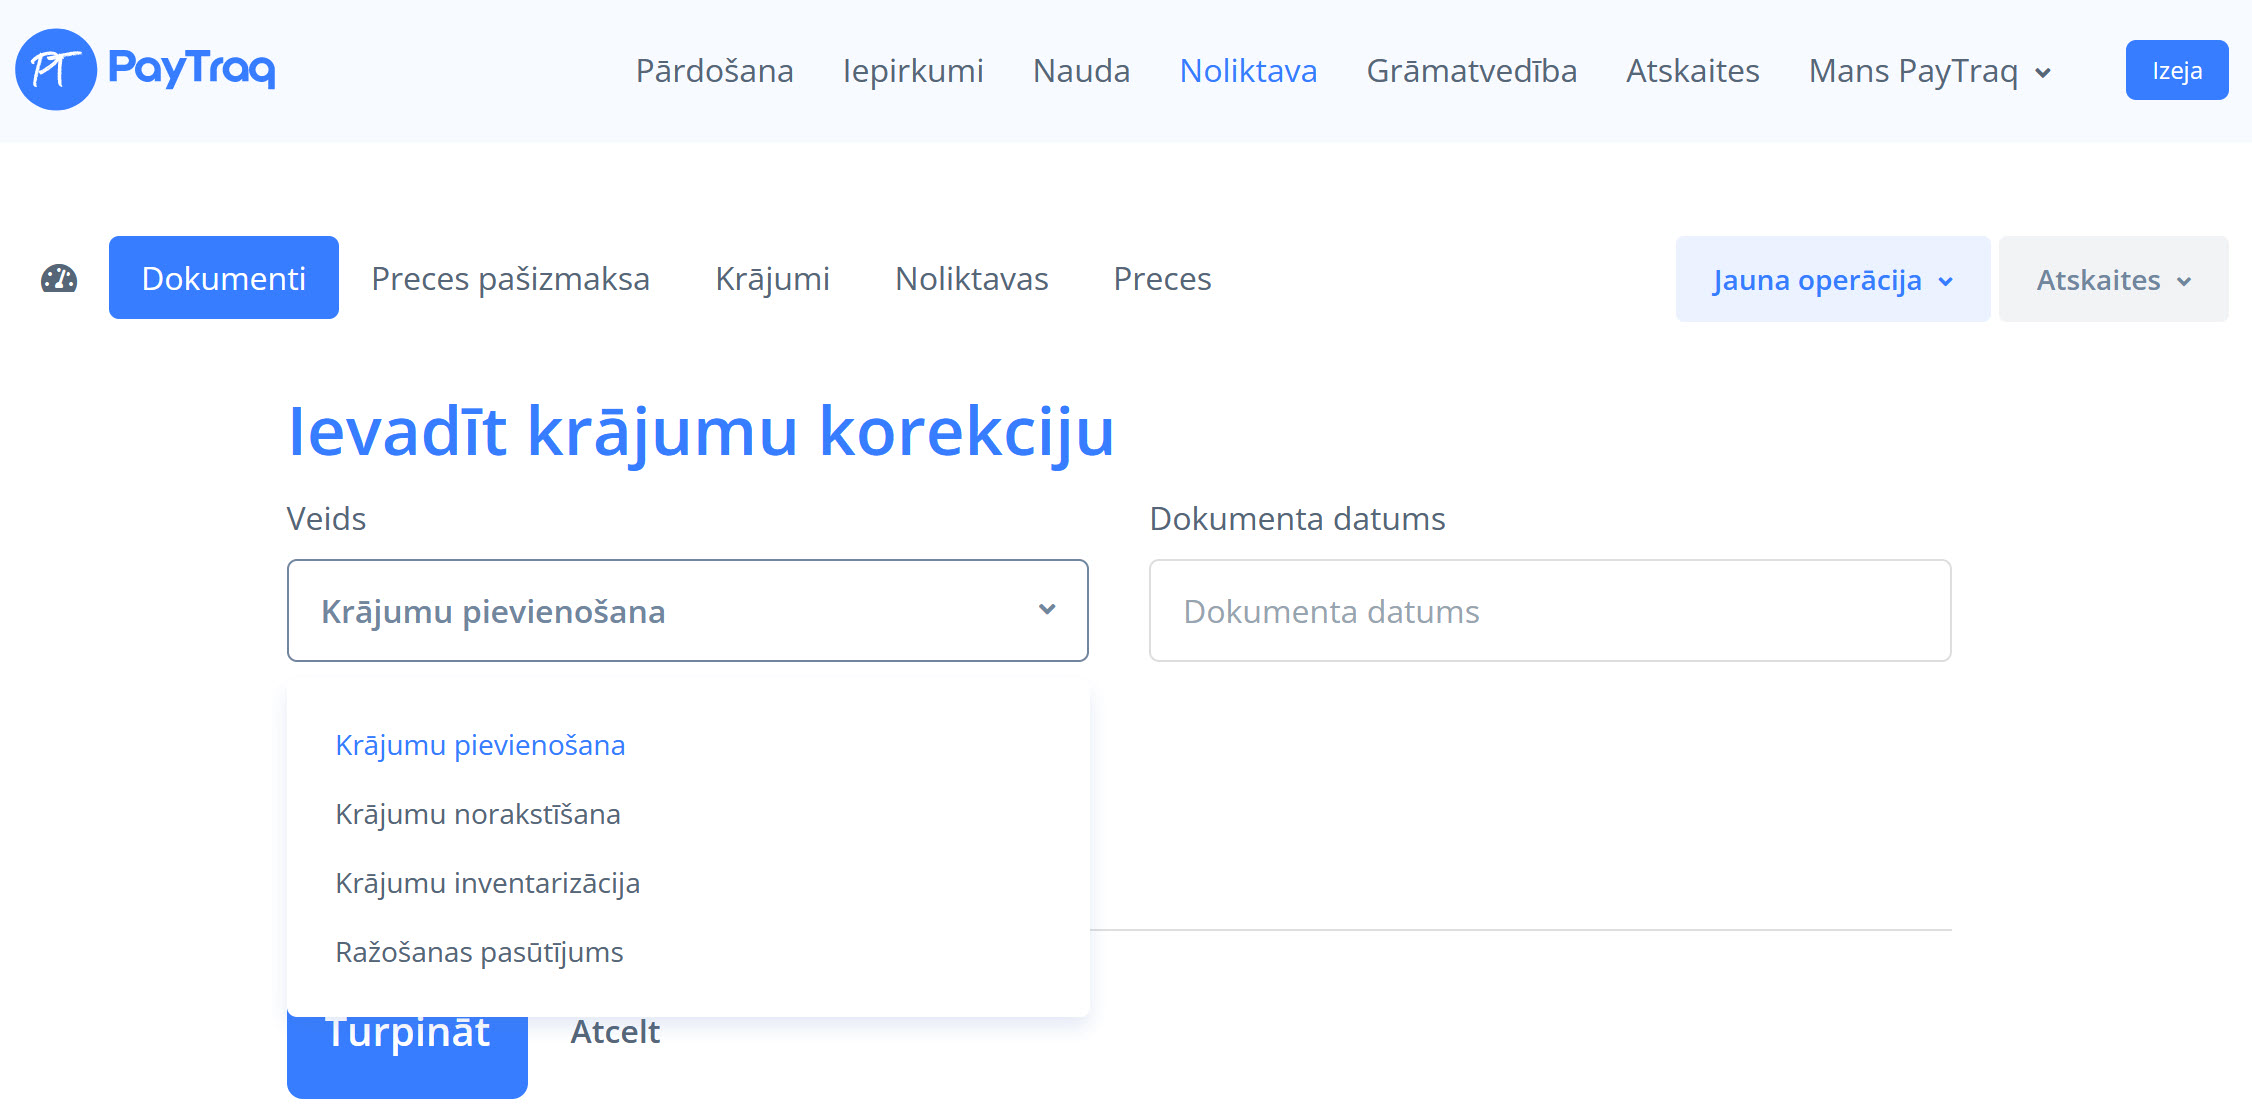The height and width of the screenshot is (1116, 2252).
Task: Open the Krājumi tab
Action: point(772,279)
